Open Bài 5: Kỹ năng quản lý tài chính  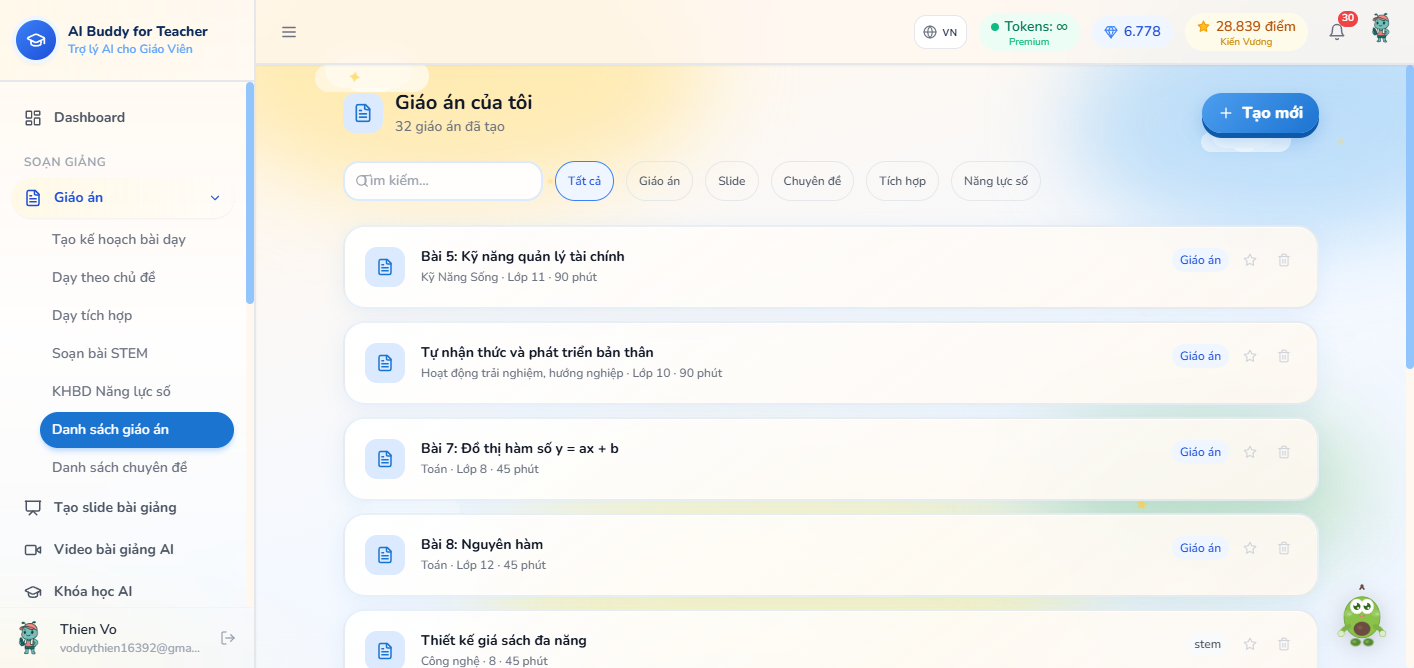(831, 267)
